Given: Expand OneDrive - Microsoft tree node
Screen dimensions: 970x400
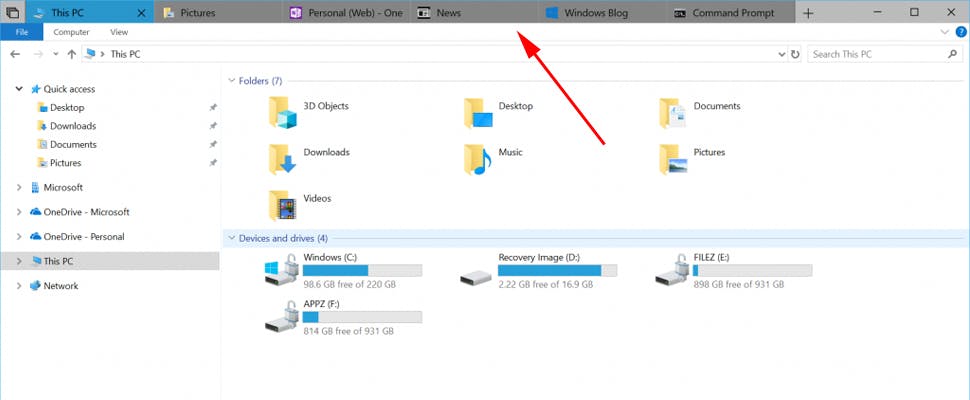Looking at the screenshot, I should coord(19,212).
